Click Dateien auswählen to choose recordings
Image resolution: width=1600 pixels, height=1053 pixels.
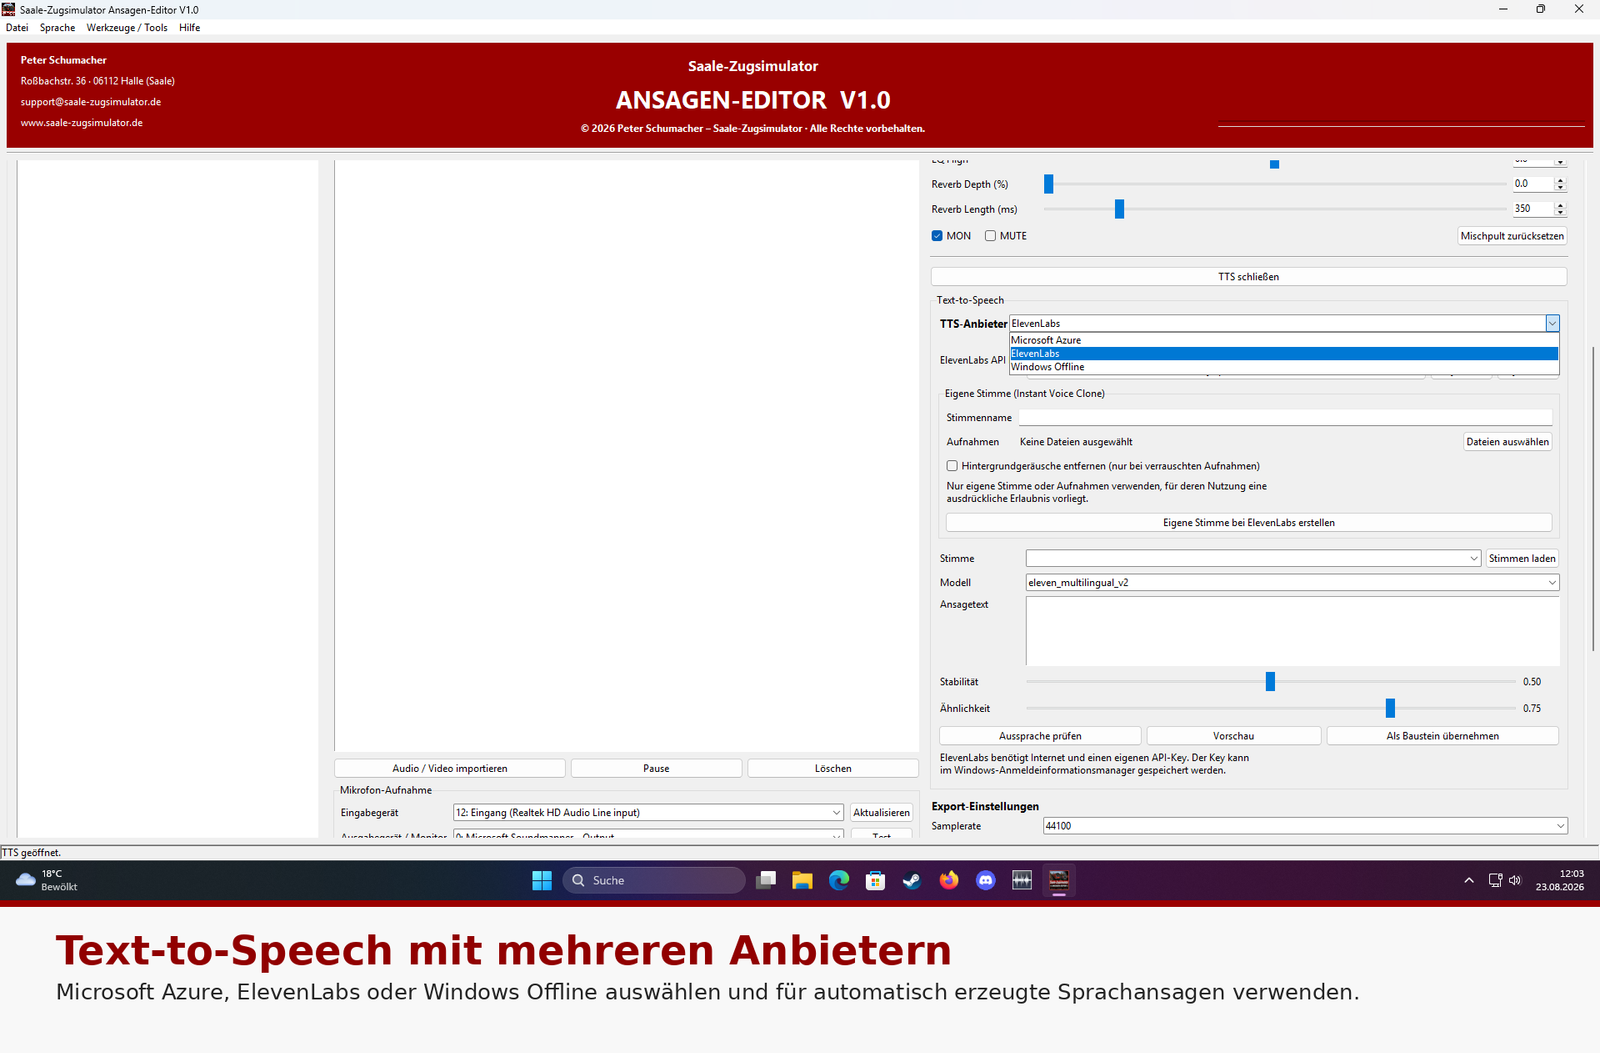tap(1507, 442)
